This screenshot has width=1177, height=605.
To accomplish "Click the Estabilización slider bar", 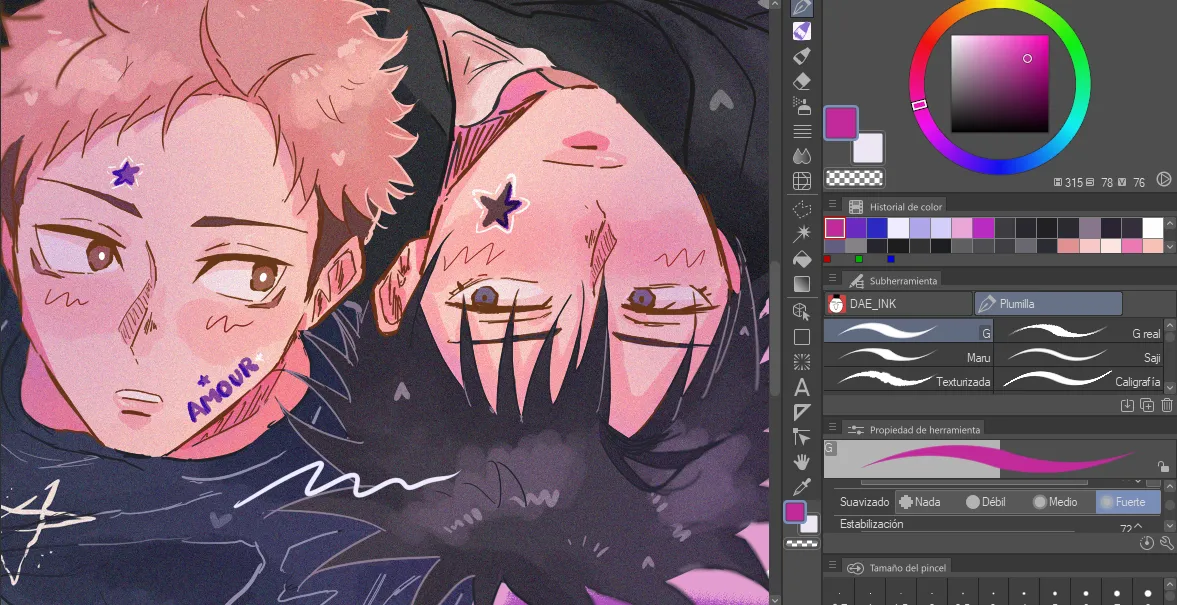I will (x=968, y=531).
